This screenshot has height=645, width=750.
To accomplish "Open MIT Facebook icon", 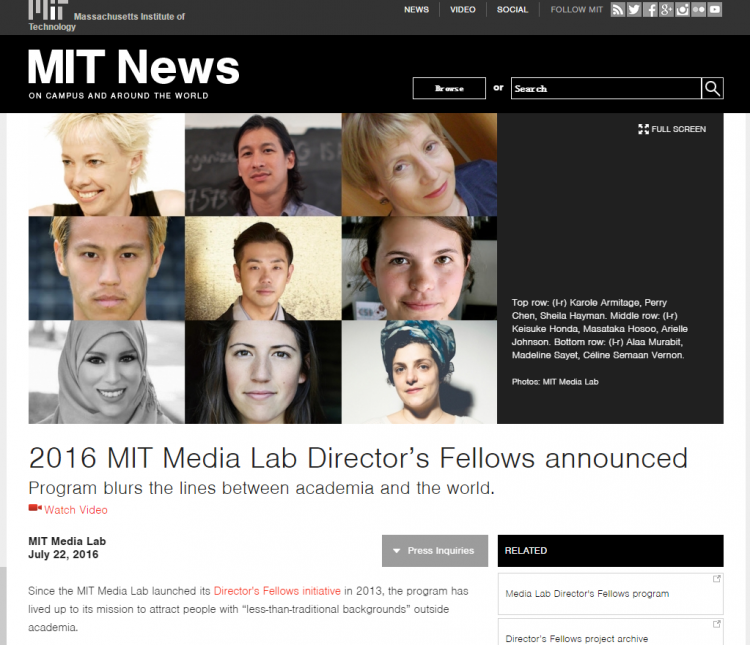I will (650, 10).
